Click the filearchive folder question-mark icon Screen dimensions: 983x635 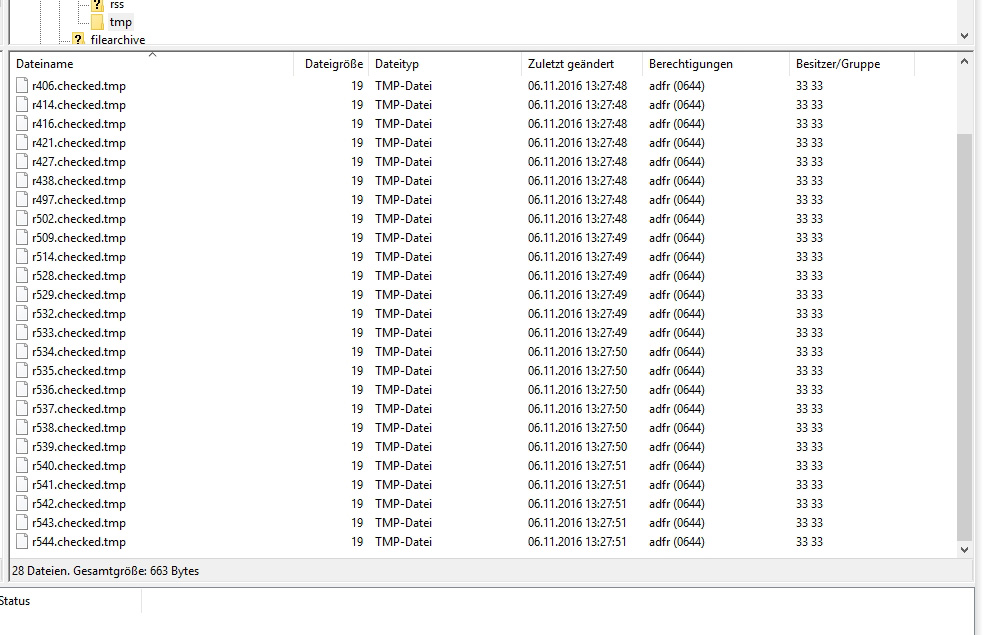point(78,40)
